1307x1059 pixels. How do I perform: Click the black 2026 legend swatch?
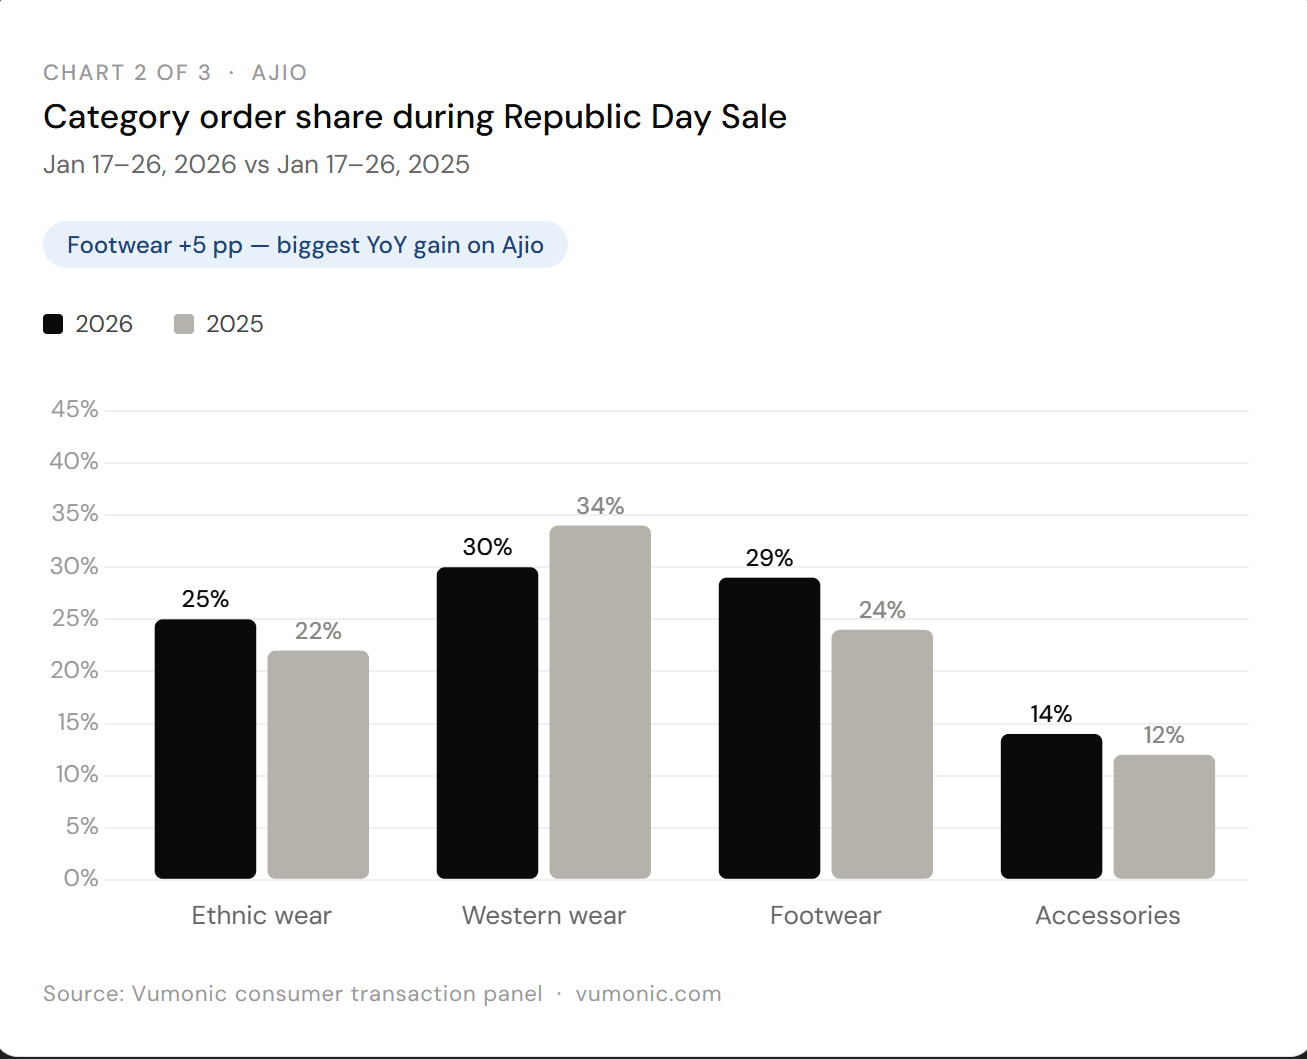pyautogui.click(x=53, y=324)
